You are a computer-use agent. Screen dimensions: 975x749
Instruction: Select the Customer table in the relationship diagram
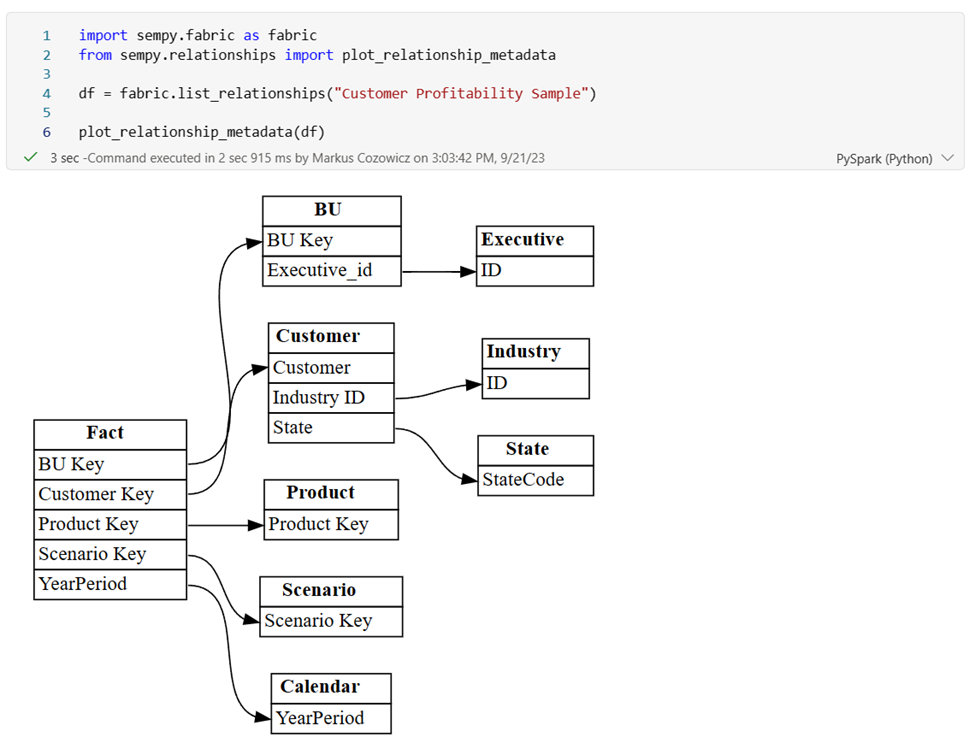[330, 337]
